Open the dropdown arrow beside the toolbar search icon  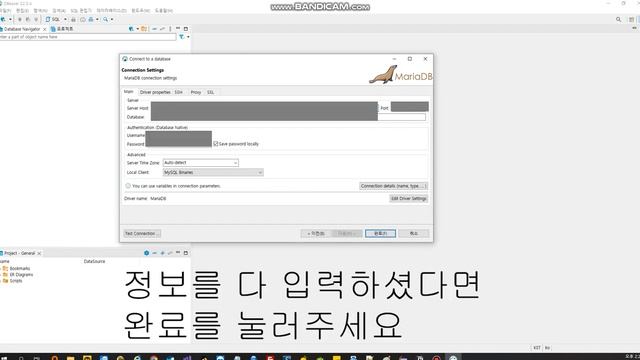112,19
